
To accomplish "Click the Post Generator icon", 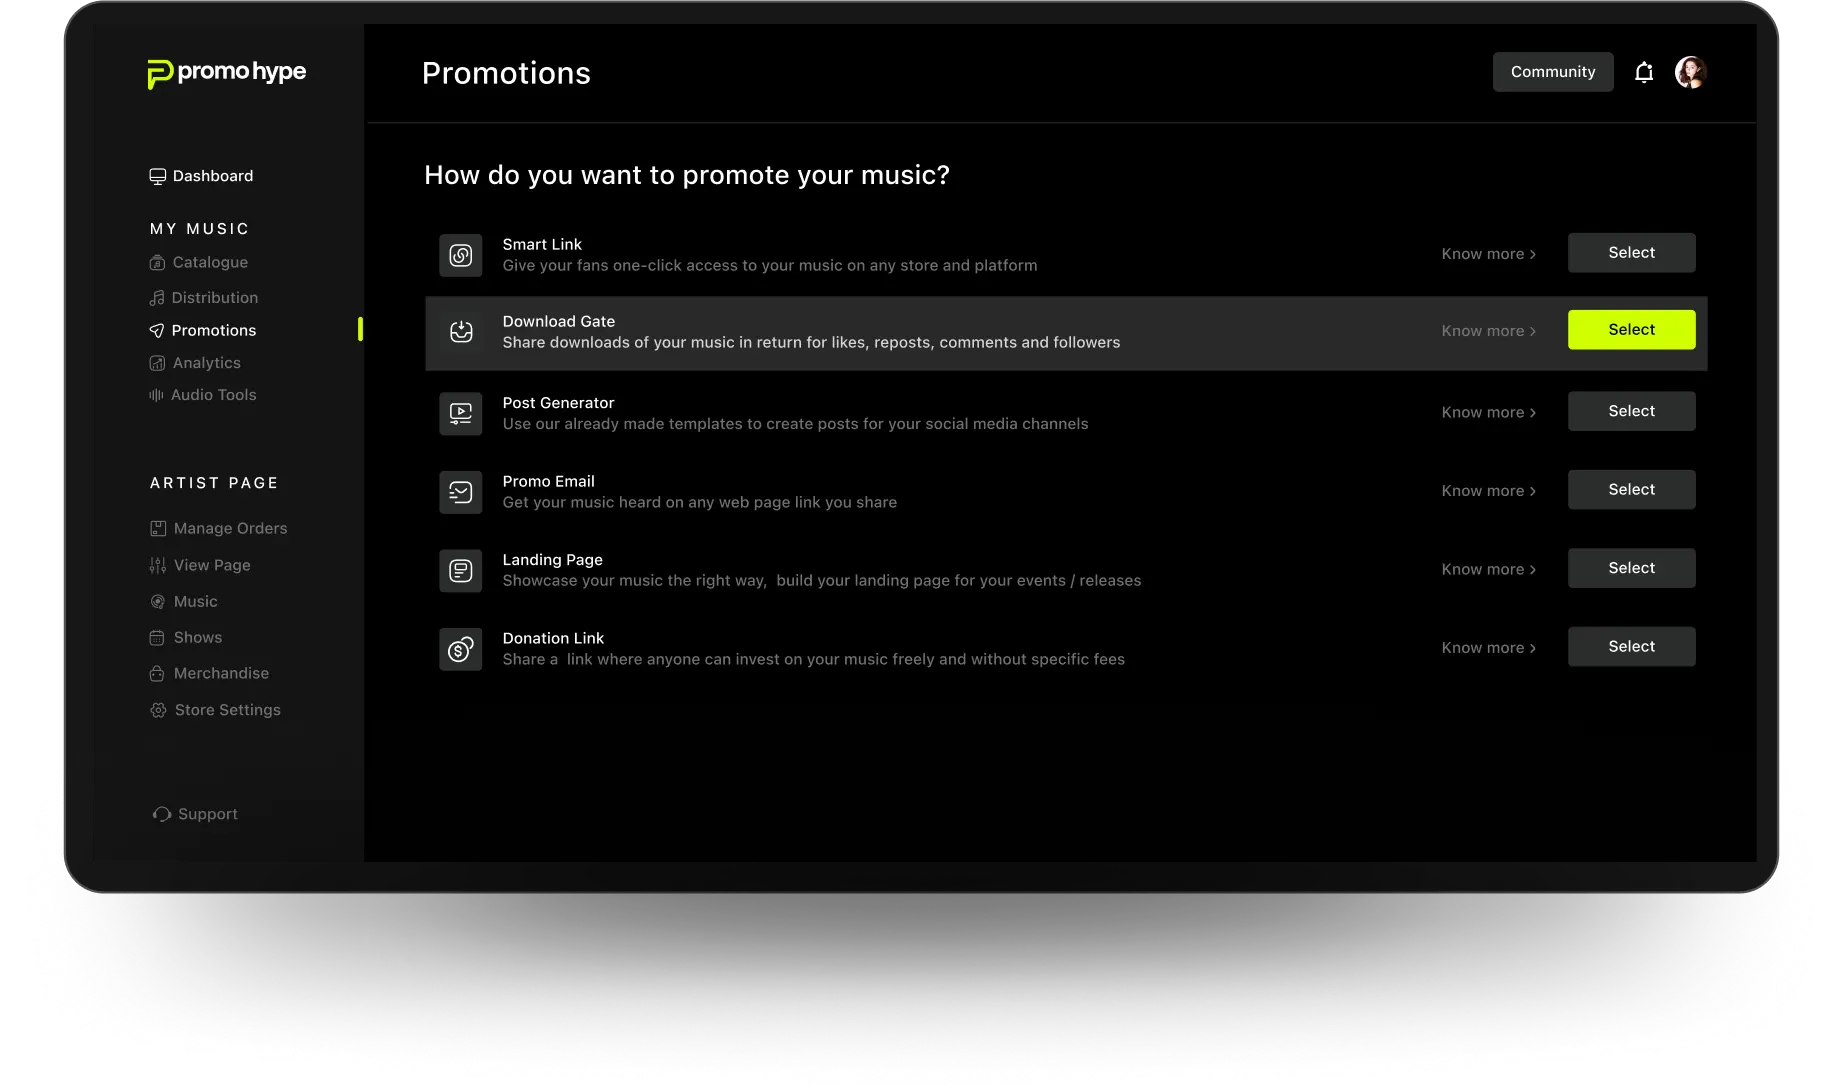I will (x=461, y=413).
